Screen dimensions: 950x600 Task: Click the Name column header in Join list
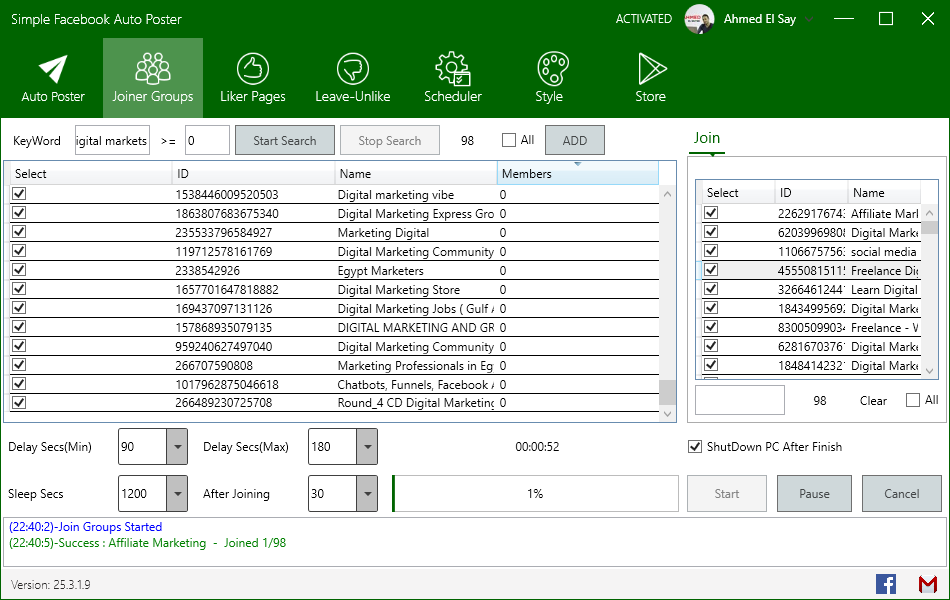click(885, 193)
